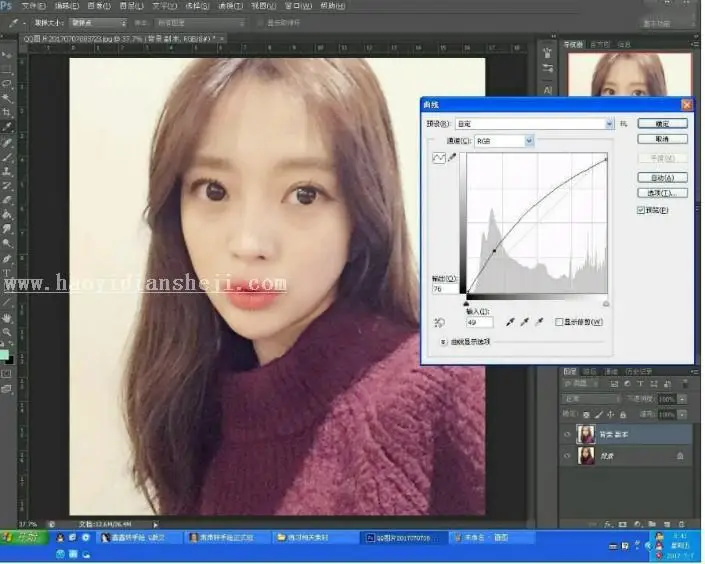Open the layer filter kind dropdown
This screenshot has width=705, height=564.
[580, 384]
